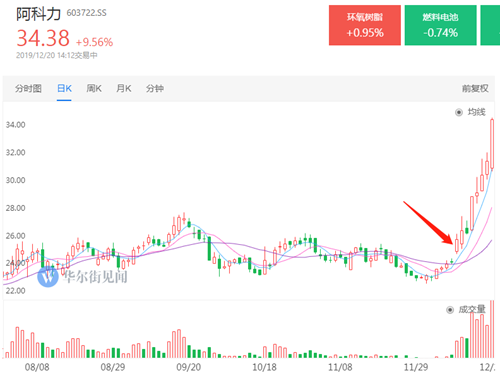
Task: Open the 周K weekly chart tab
Action: point(94,88)
